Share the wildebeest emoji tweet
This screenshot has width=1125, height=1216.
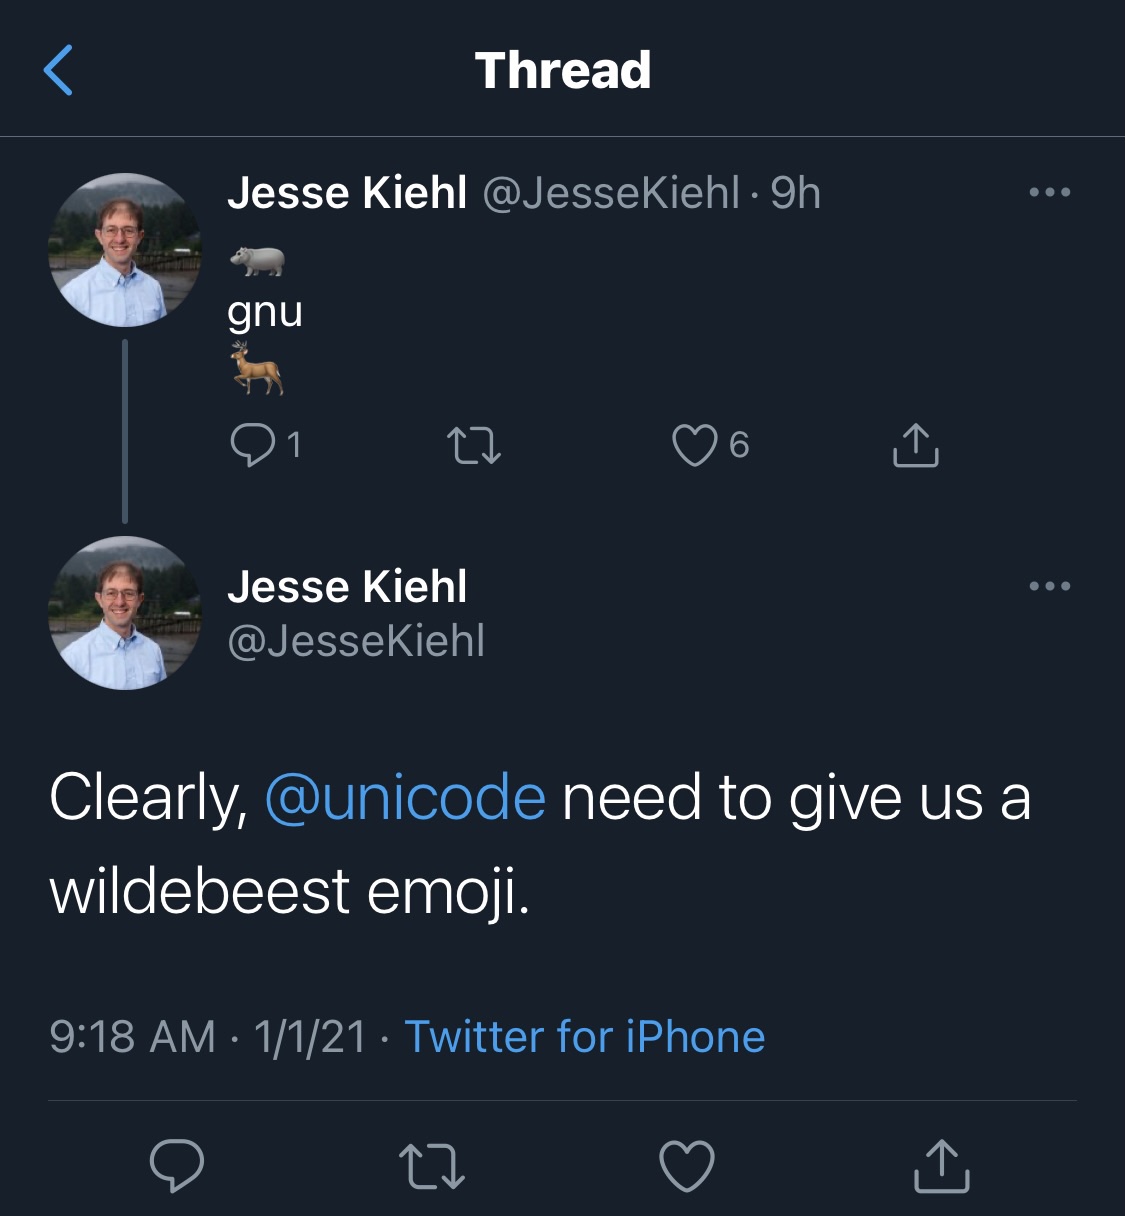pos(942,1165)
